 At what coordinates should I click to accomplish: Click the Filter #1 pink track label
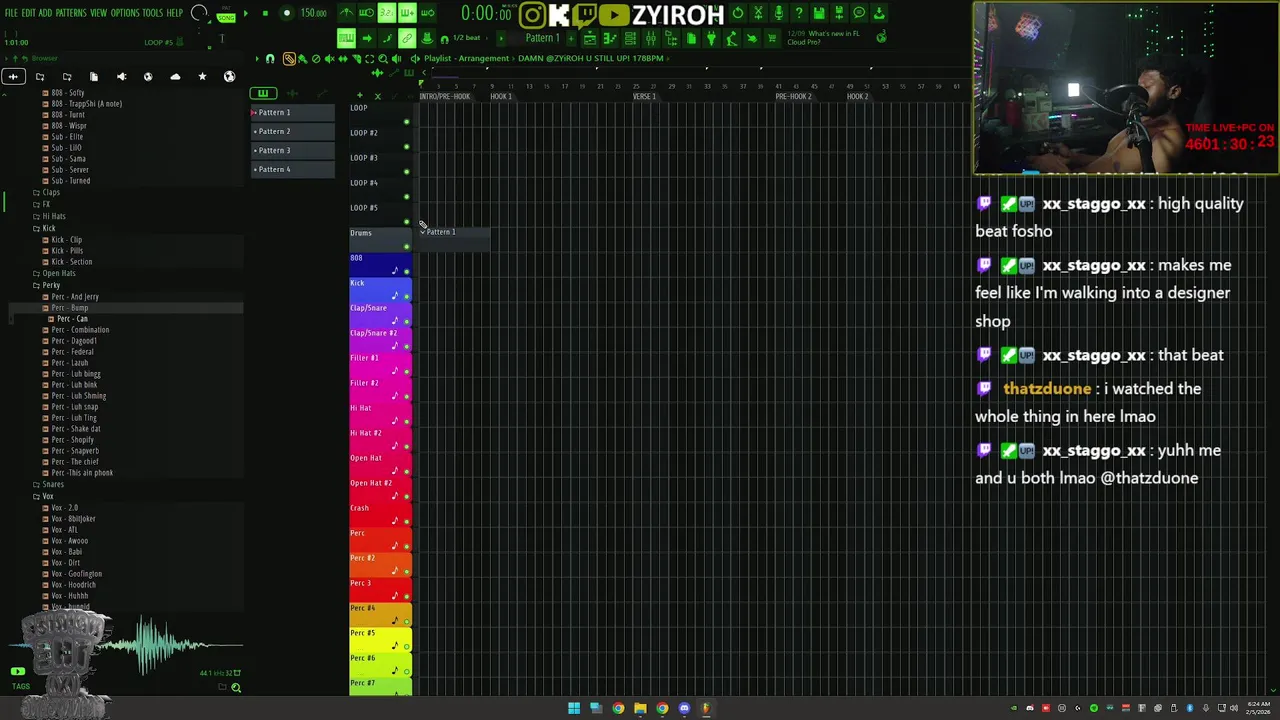(380, 364)
